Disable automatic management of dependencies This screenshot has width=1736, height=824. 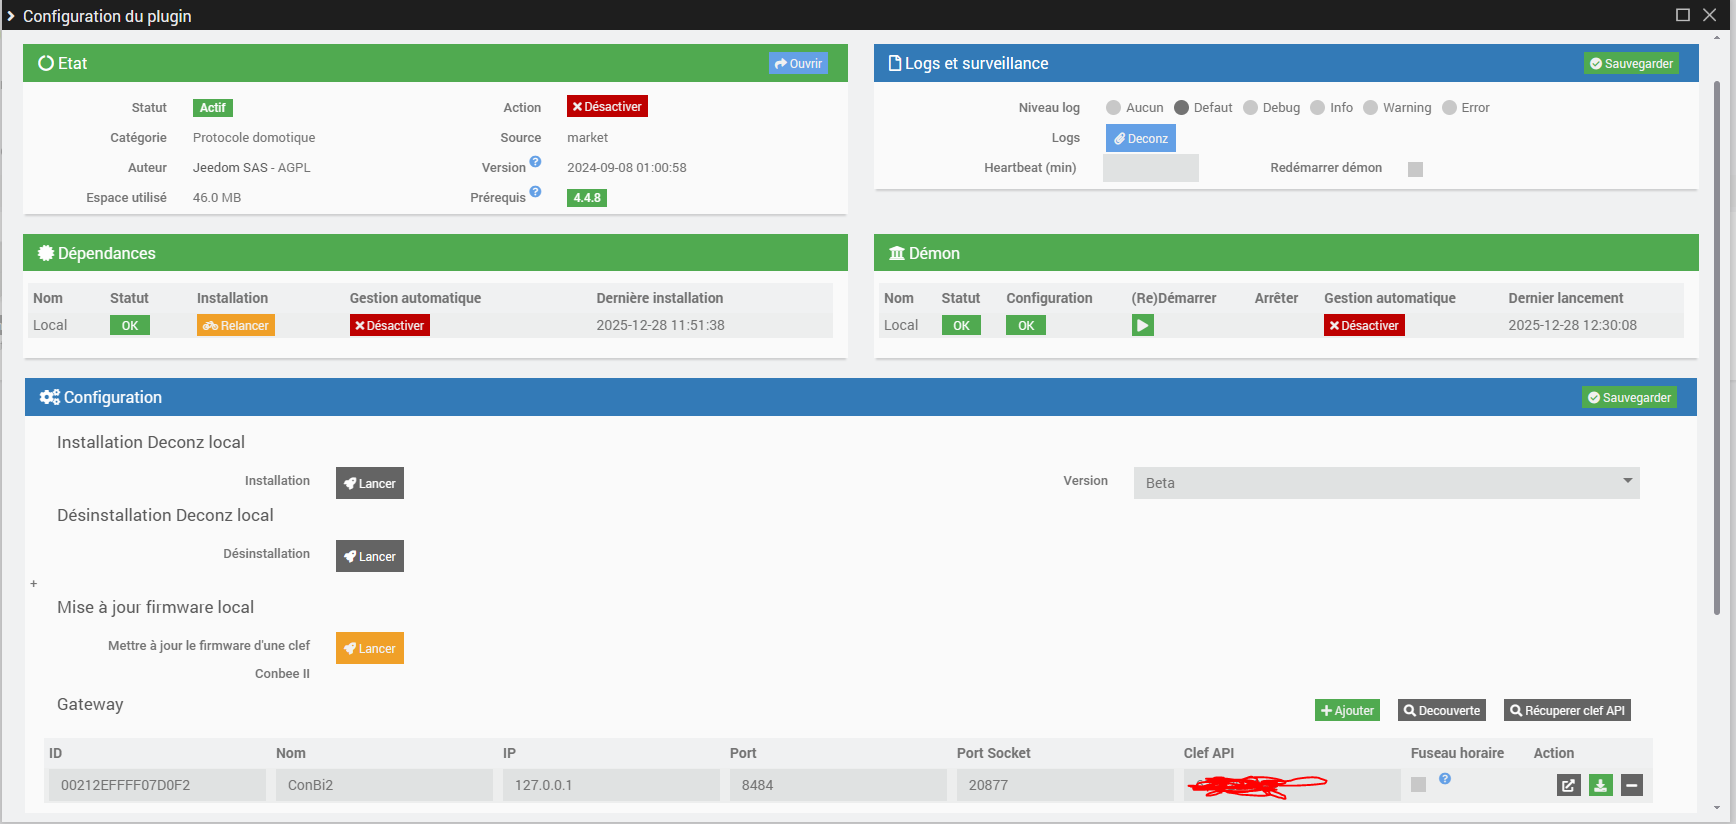tap(390, 325)
